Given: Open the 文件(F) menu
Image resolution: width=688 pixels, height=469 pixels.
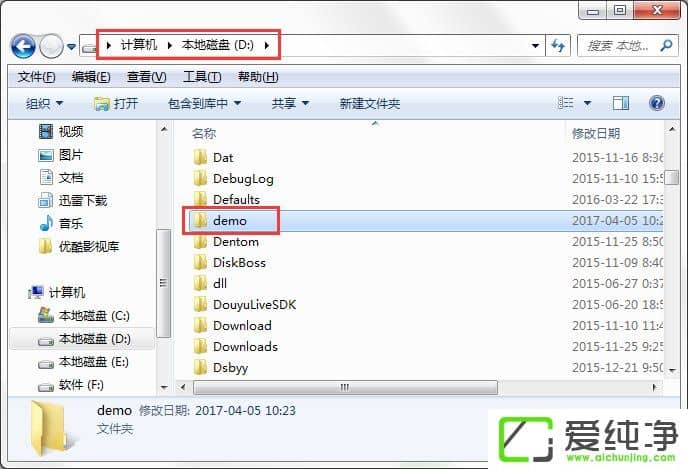Looking at the screenshot, I should pyautogui.click(x=36, y=77).
